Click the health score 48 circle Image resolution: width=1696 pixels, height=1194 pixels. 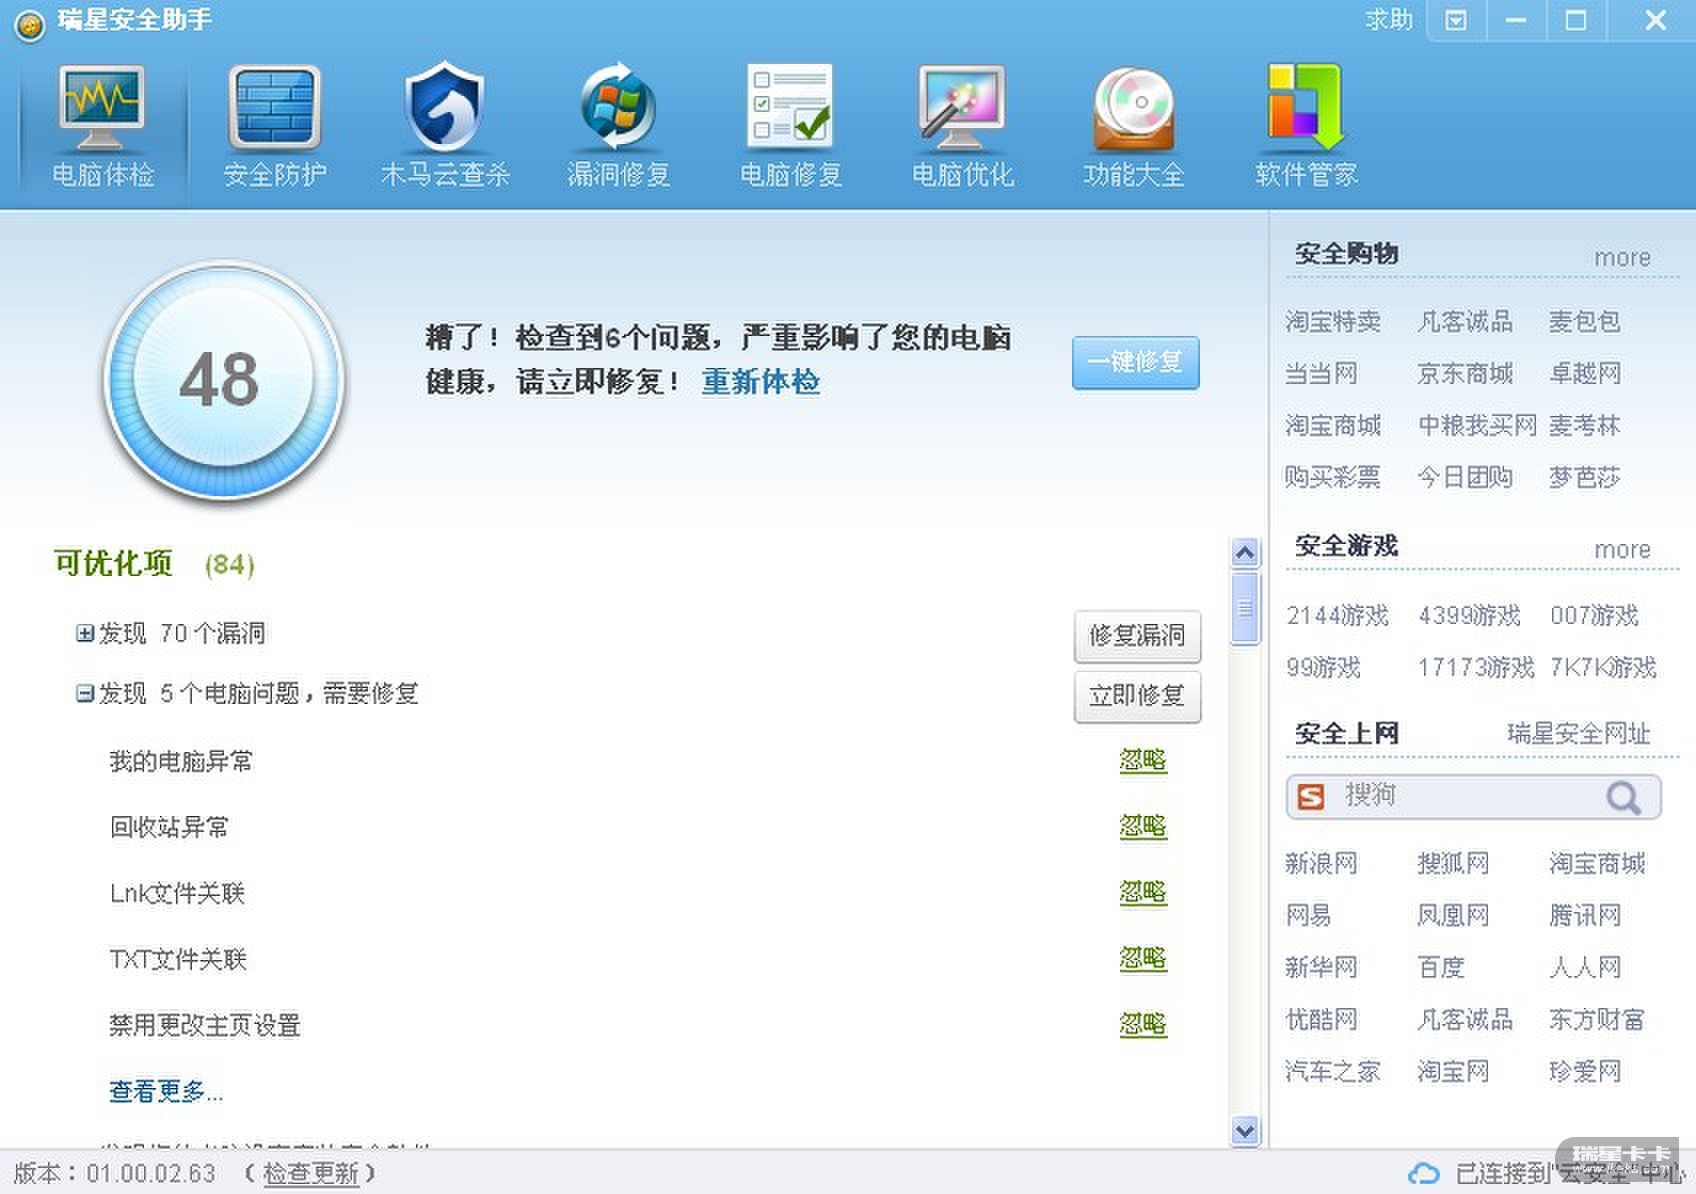225,380
